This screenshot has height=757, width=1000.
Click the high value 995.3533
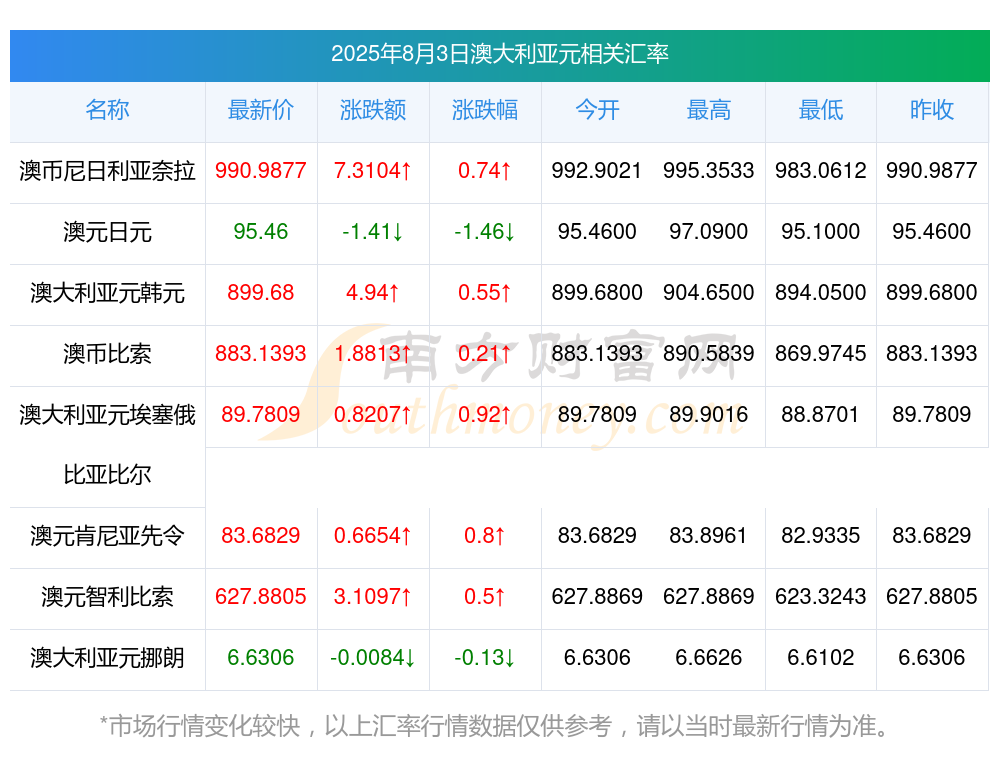(709, 171)
